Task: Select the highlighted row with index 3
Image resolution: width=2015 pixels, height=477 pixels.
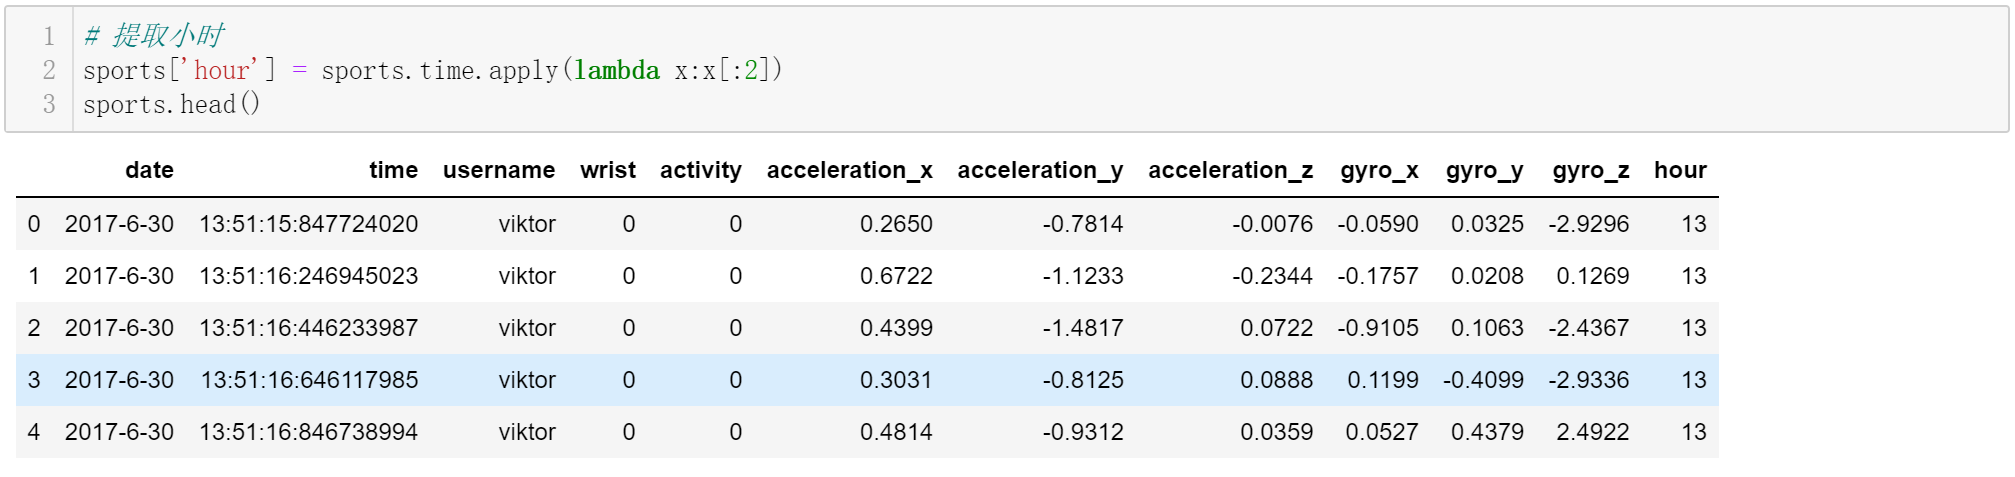Action: tap(867, 380)
